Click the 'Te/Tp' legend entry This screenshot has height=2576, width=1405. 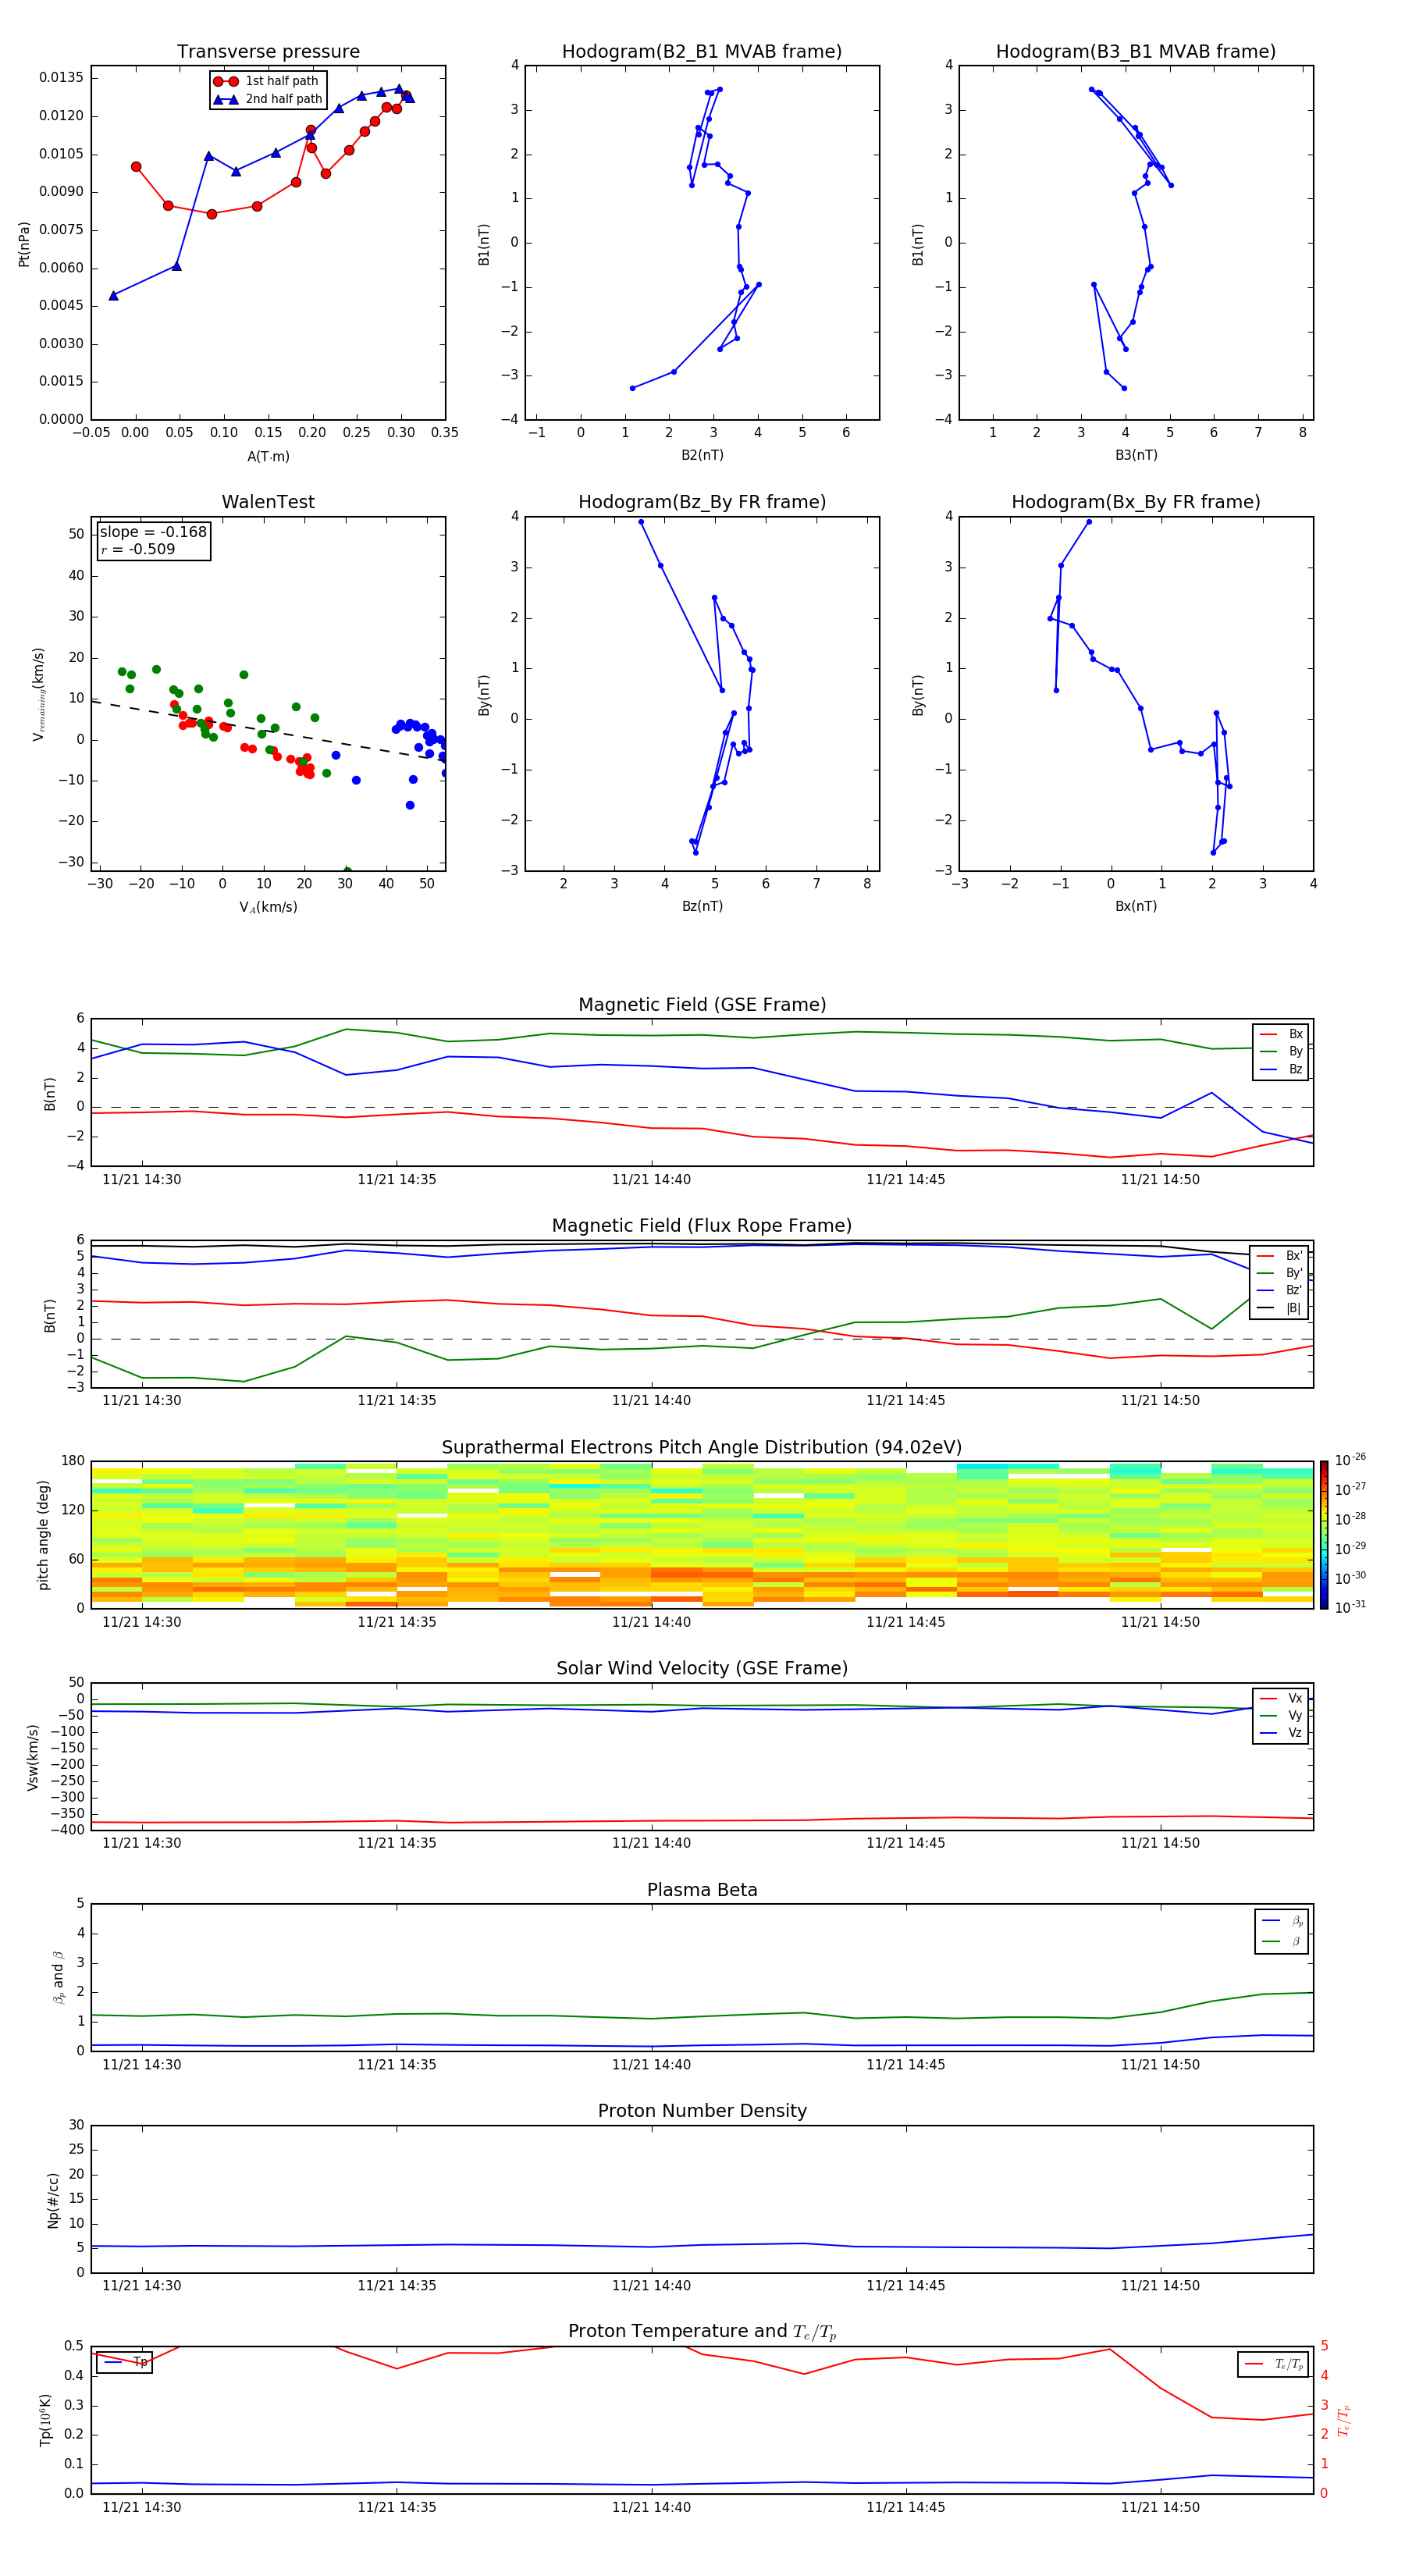click(x=1274, y=2364)
